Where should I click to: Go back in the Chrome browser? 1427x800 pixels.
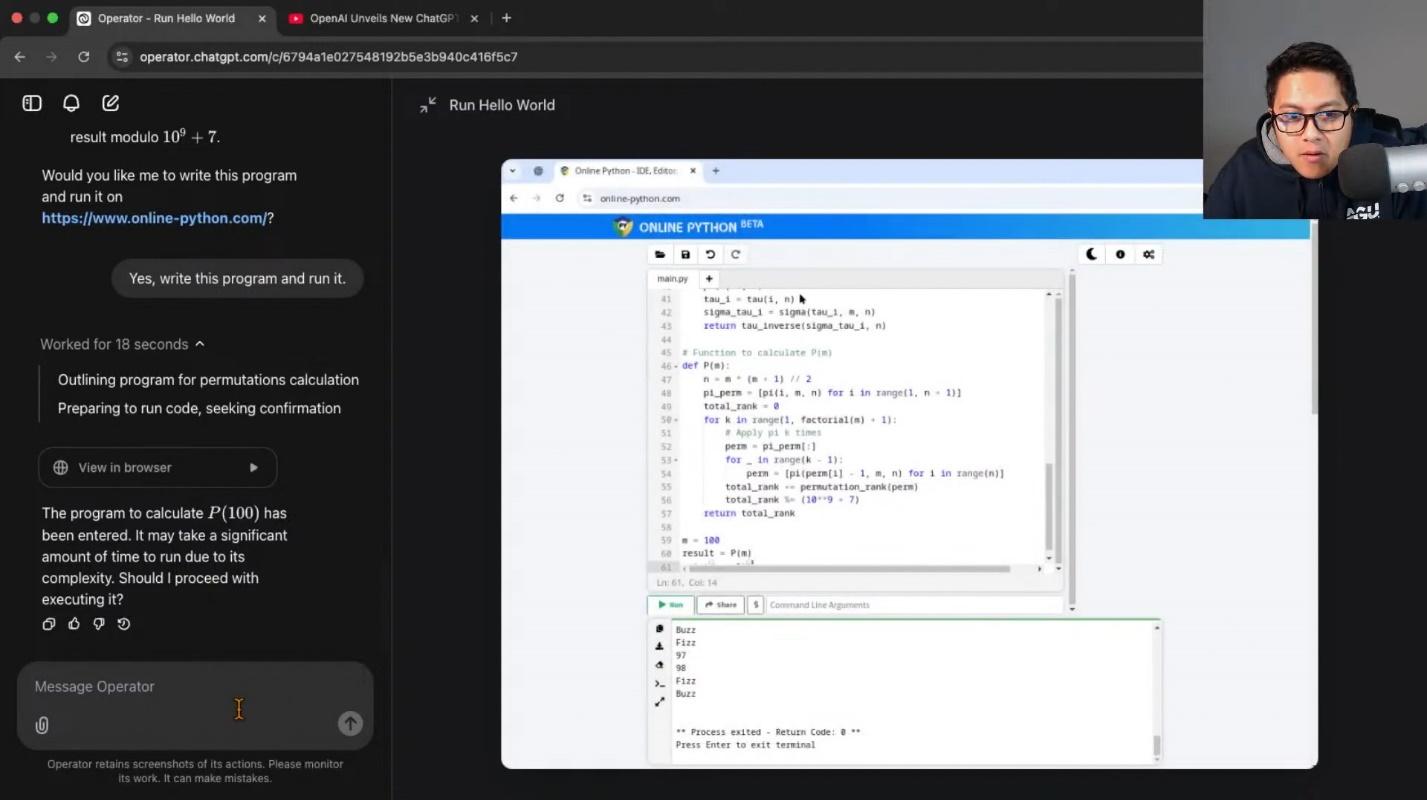coord(20,57)
